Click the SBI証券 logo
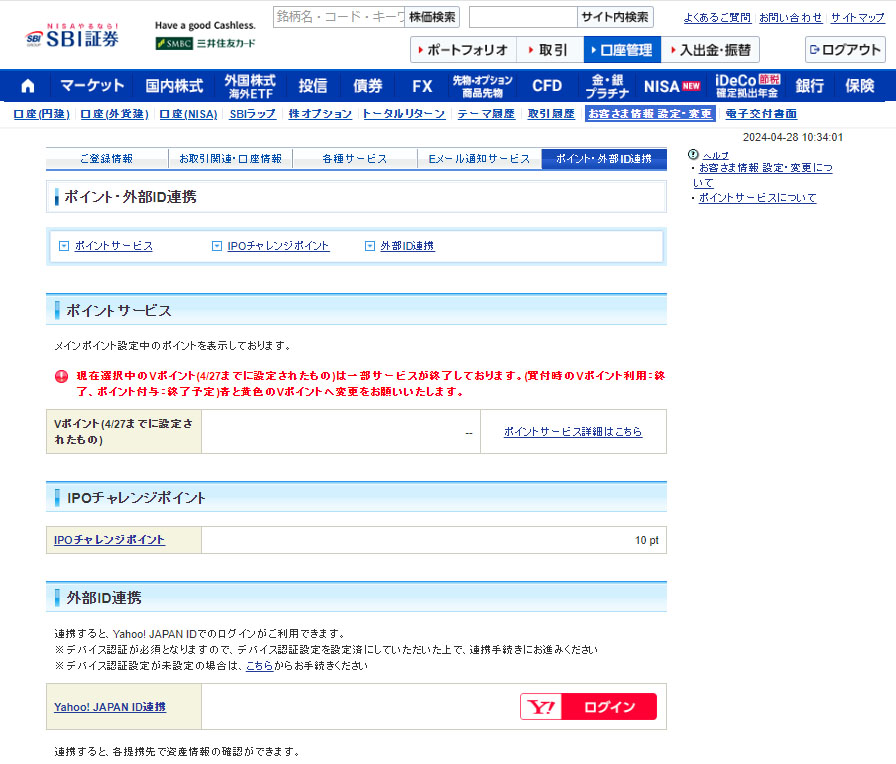The height and width of the screenshot is (764, 896). [72, 35]
